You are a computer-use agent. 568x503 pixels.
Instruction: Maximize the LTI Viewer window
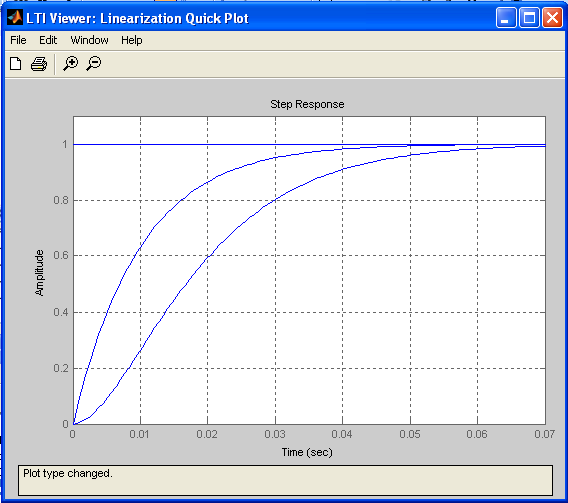pos(529,17)
